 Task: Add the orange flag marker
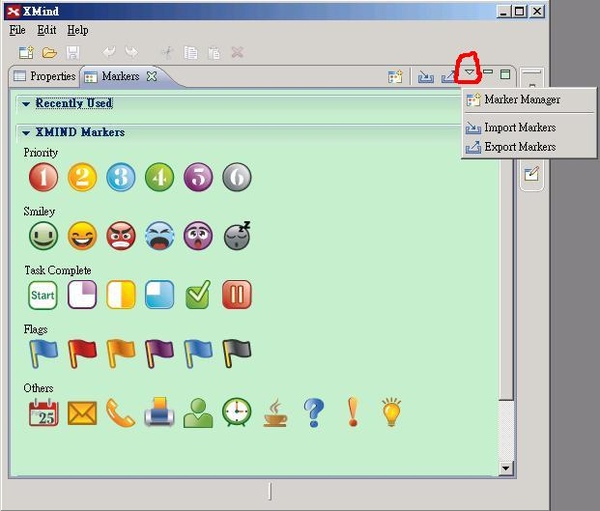point(121,353)
